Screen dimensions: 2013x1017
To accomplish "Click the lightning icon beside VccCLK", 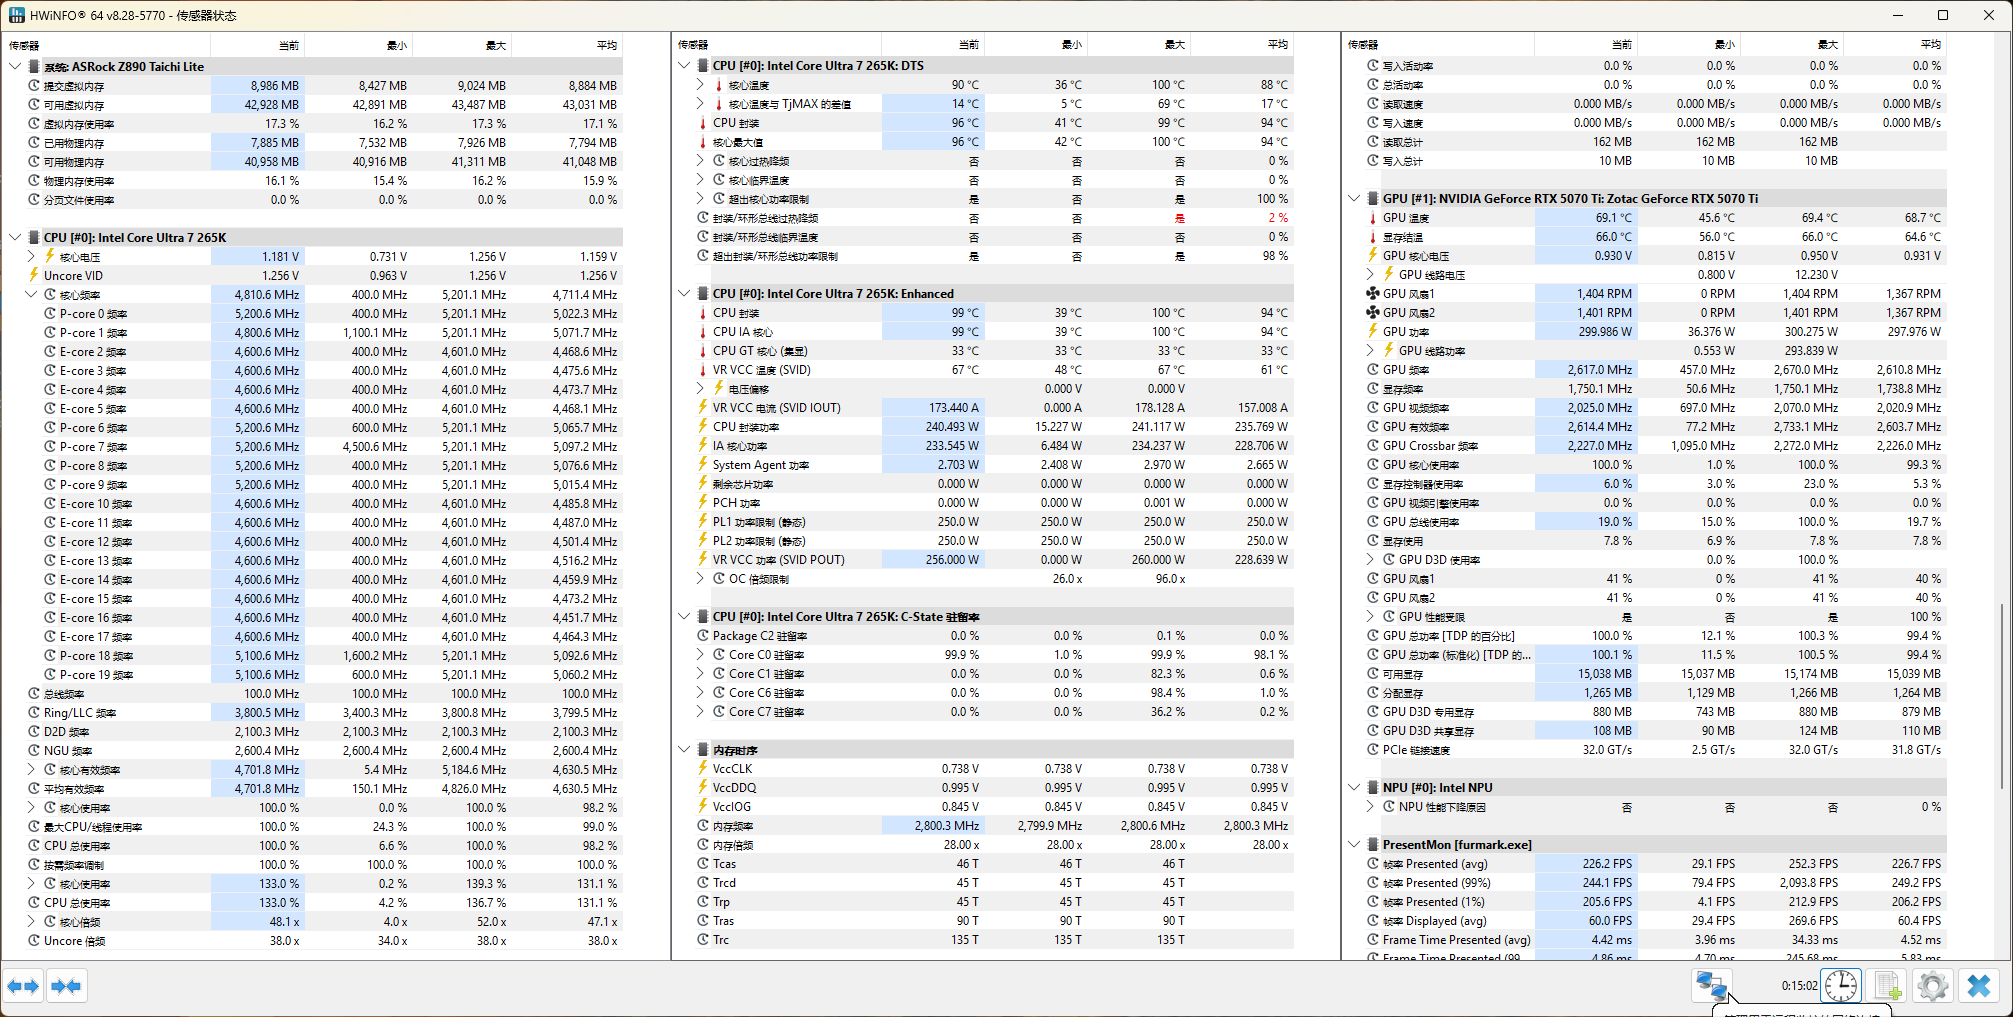I will coord(703,769).
